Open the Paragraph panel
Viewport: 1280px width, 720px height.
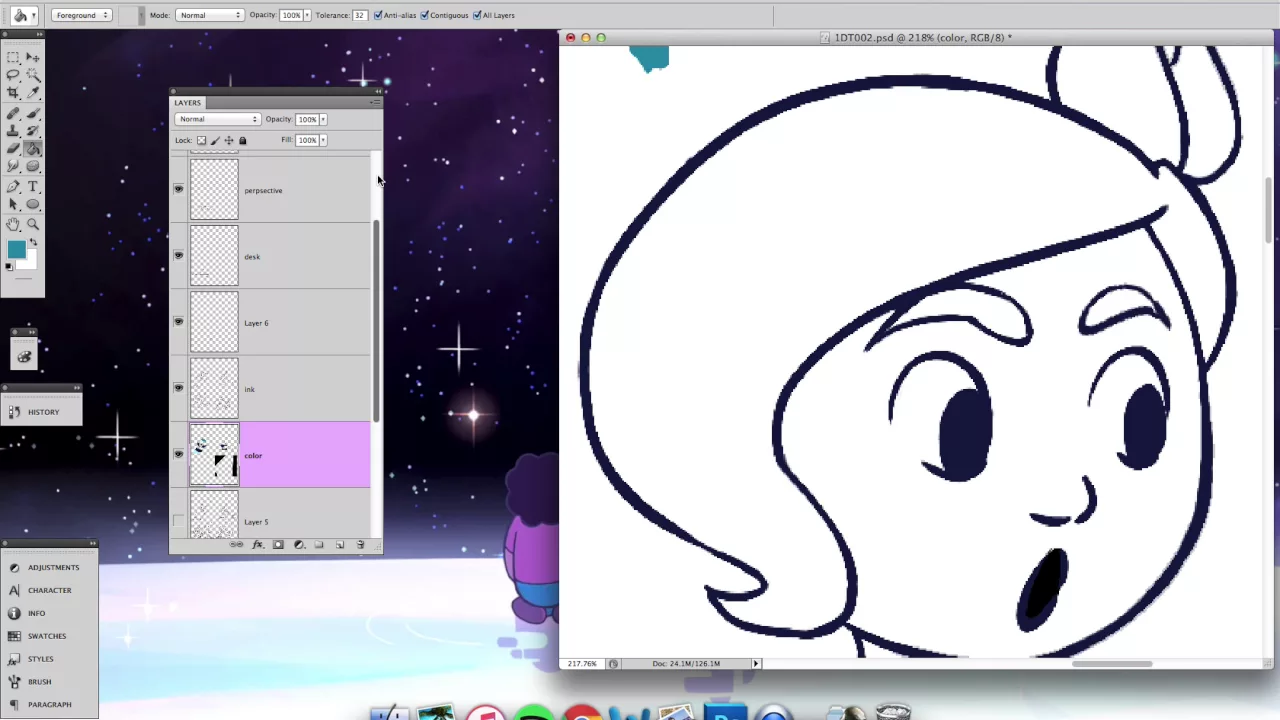(x=49, y=704)
